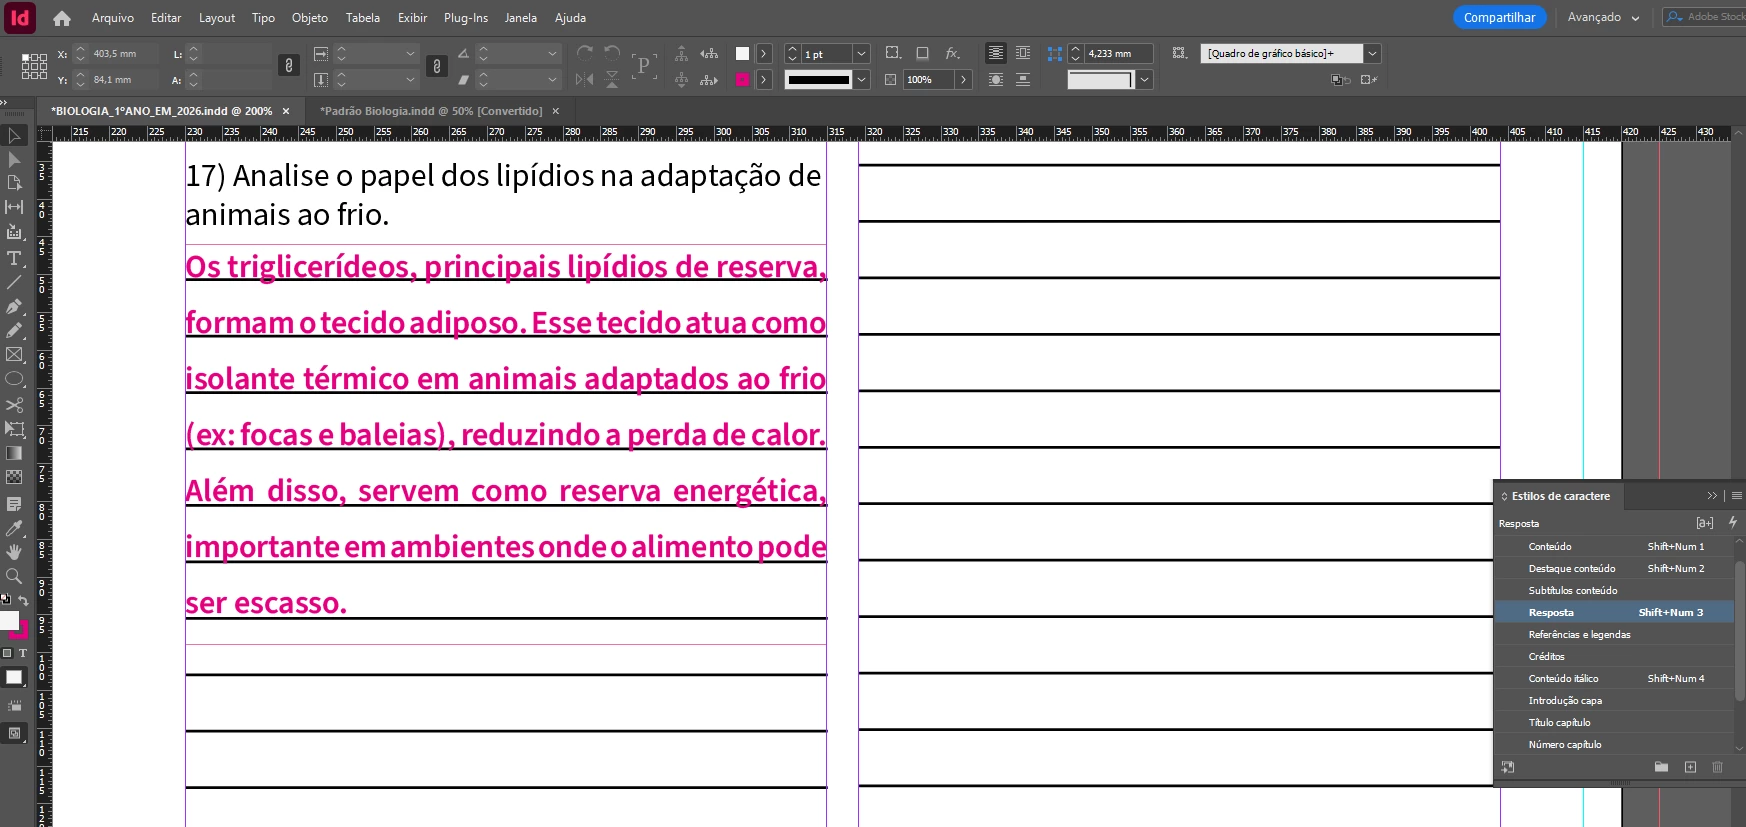Open the Plug-Ins menu

click(465, 18)
